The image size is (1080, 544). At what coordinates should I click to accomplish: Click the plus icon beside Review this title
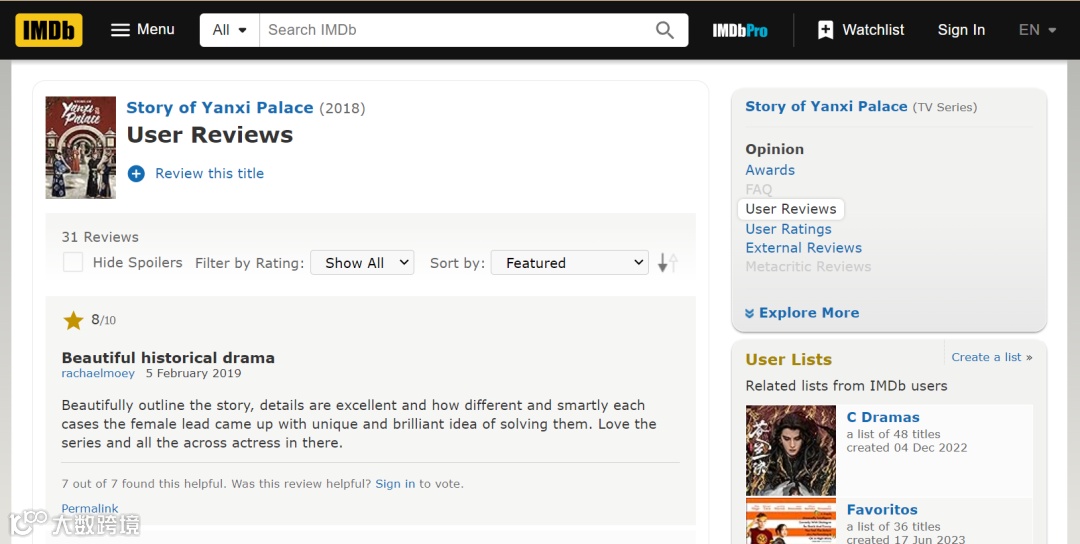click(136, 174)
